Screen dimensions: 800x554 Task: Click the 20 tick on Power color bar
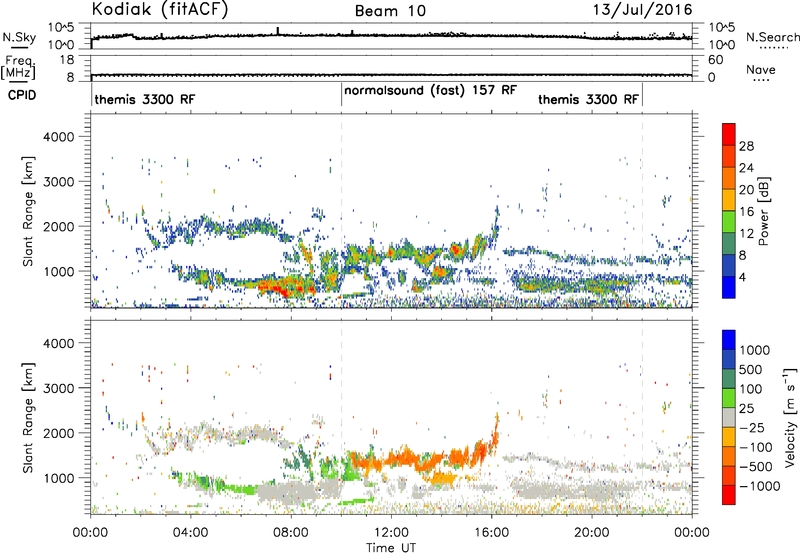pyautogui.click(x=746, y=190)
